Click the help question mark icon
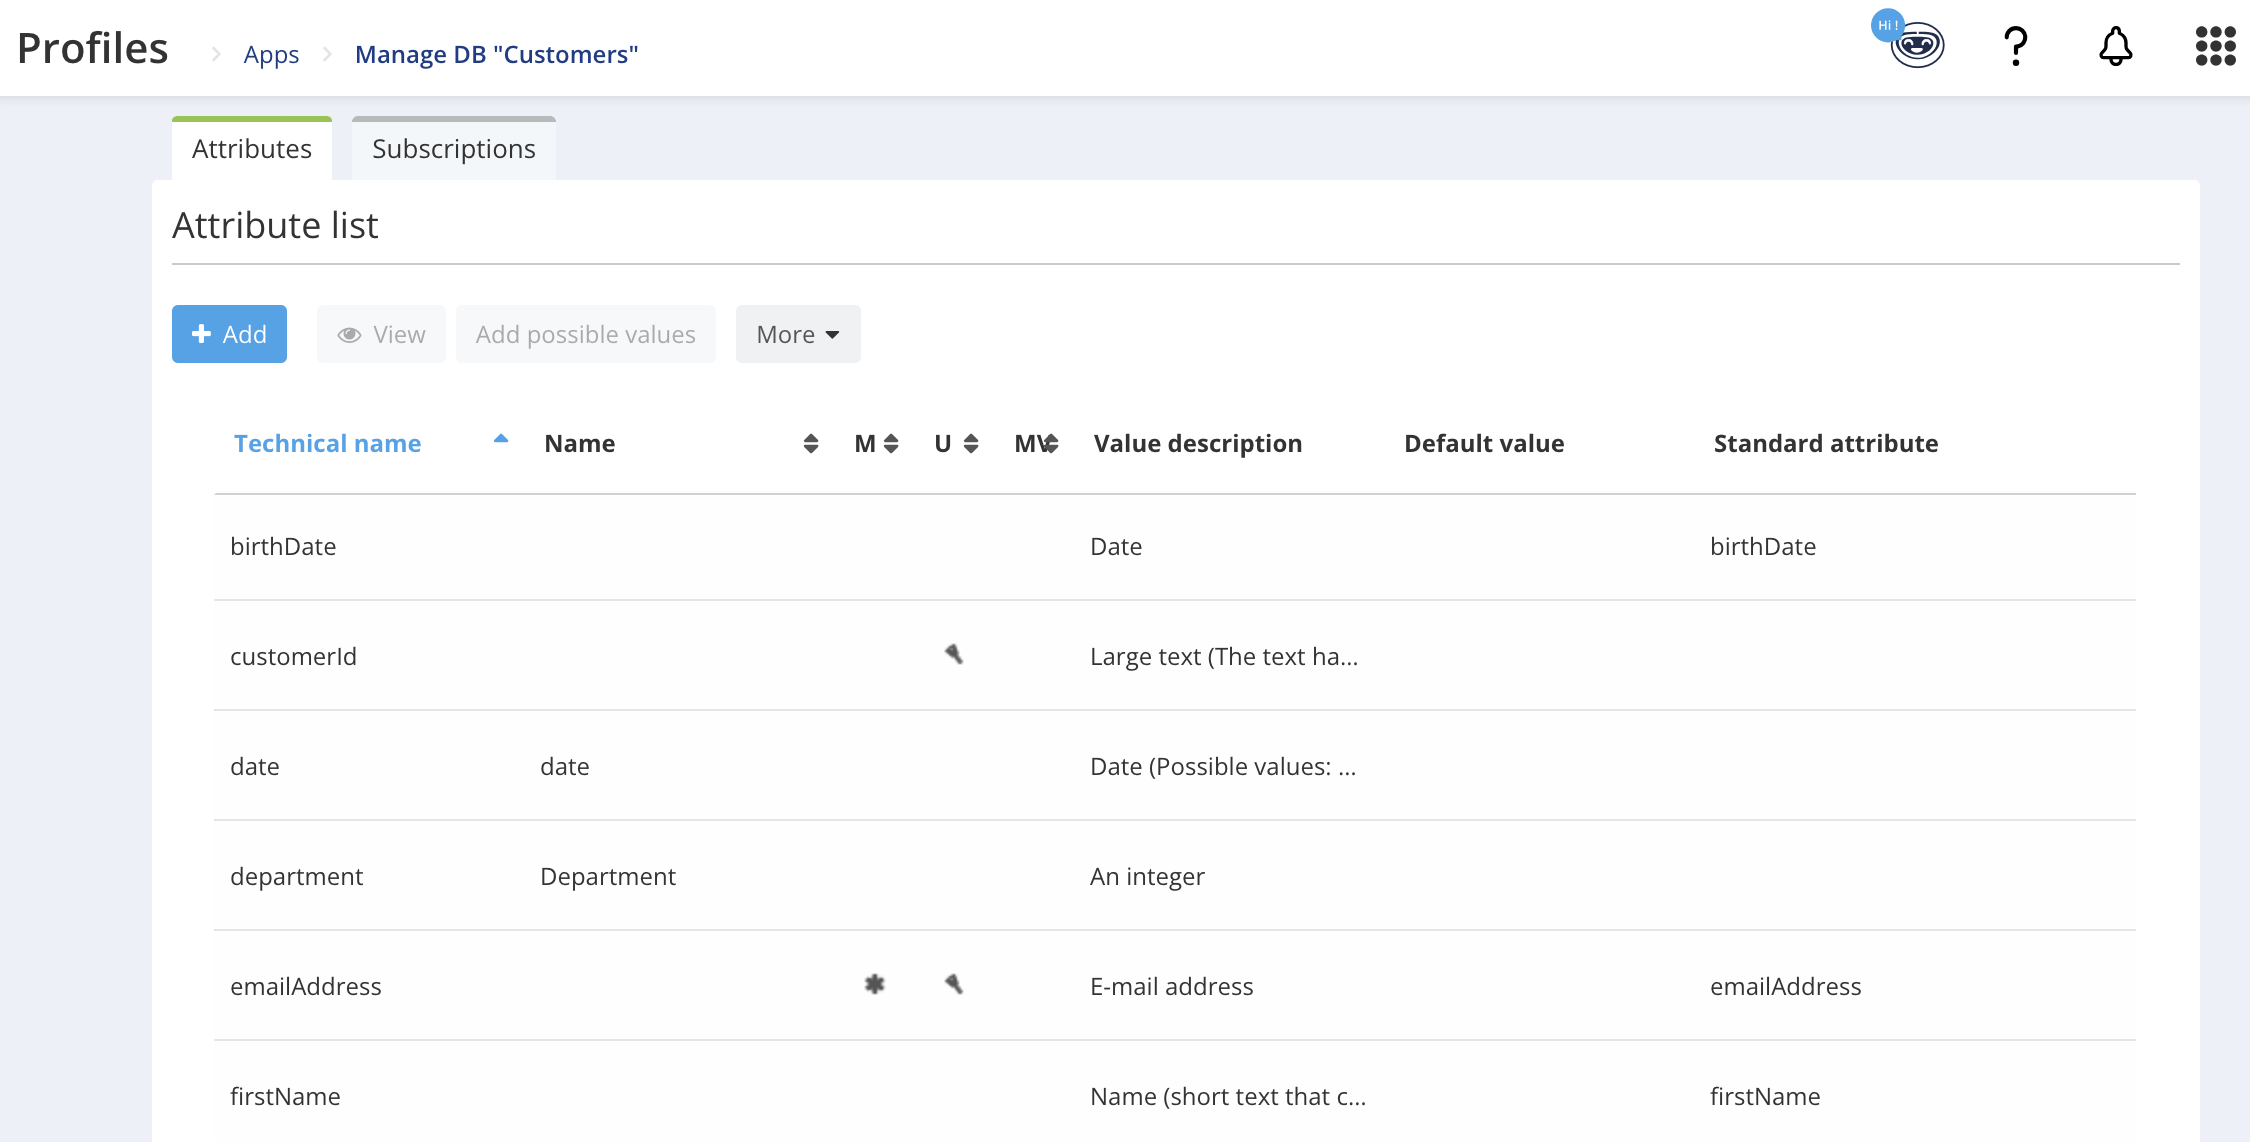This screenshot has height=1142, width=2250. click(2015, 46)
